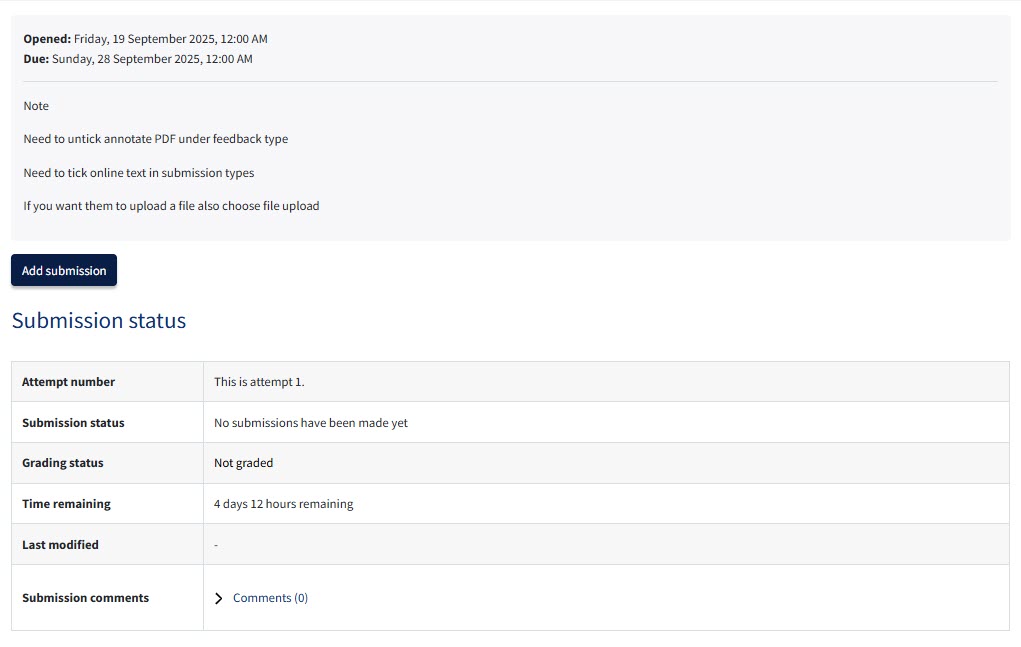Viewport: 1021px width, 647px height.
Task: Click the 'This is attempt 1.' cell
Action: pos(259,382)
